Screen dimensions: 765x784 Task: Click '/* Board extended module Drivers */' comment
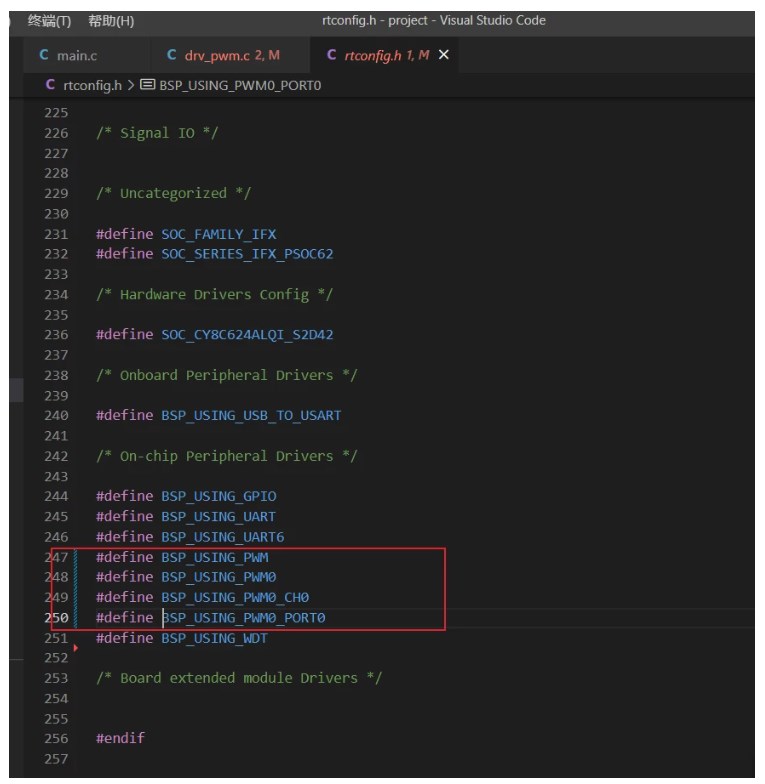[x=239, y=678]
